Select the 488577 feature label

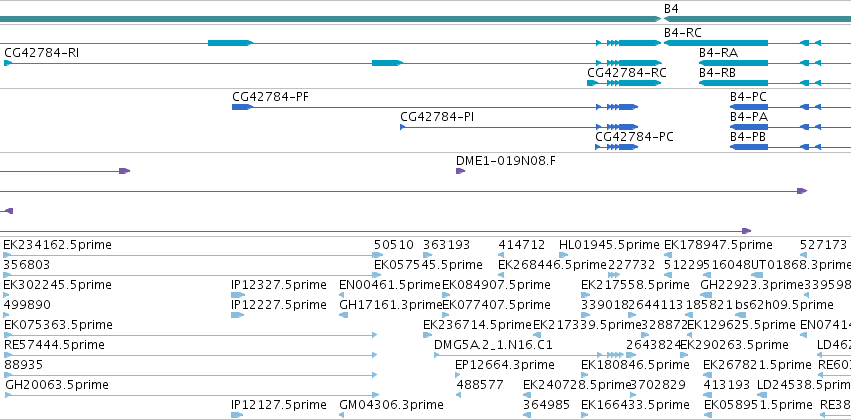pyautogui.click(x=480, y=385)
